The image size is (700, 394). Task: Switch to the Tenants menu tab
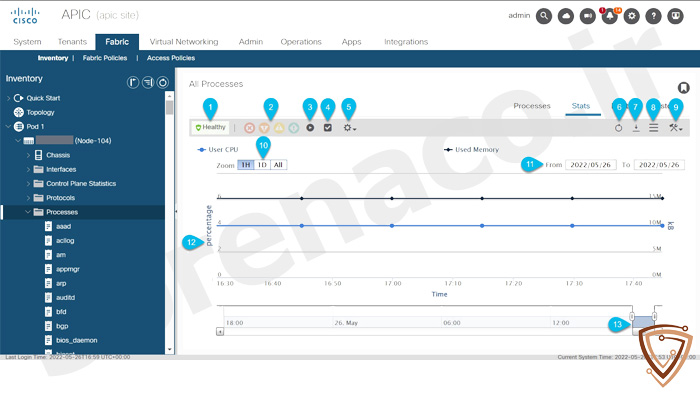[72, 42]
